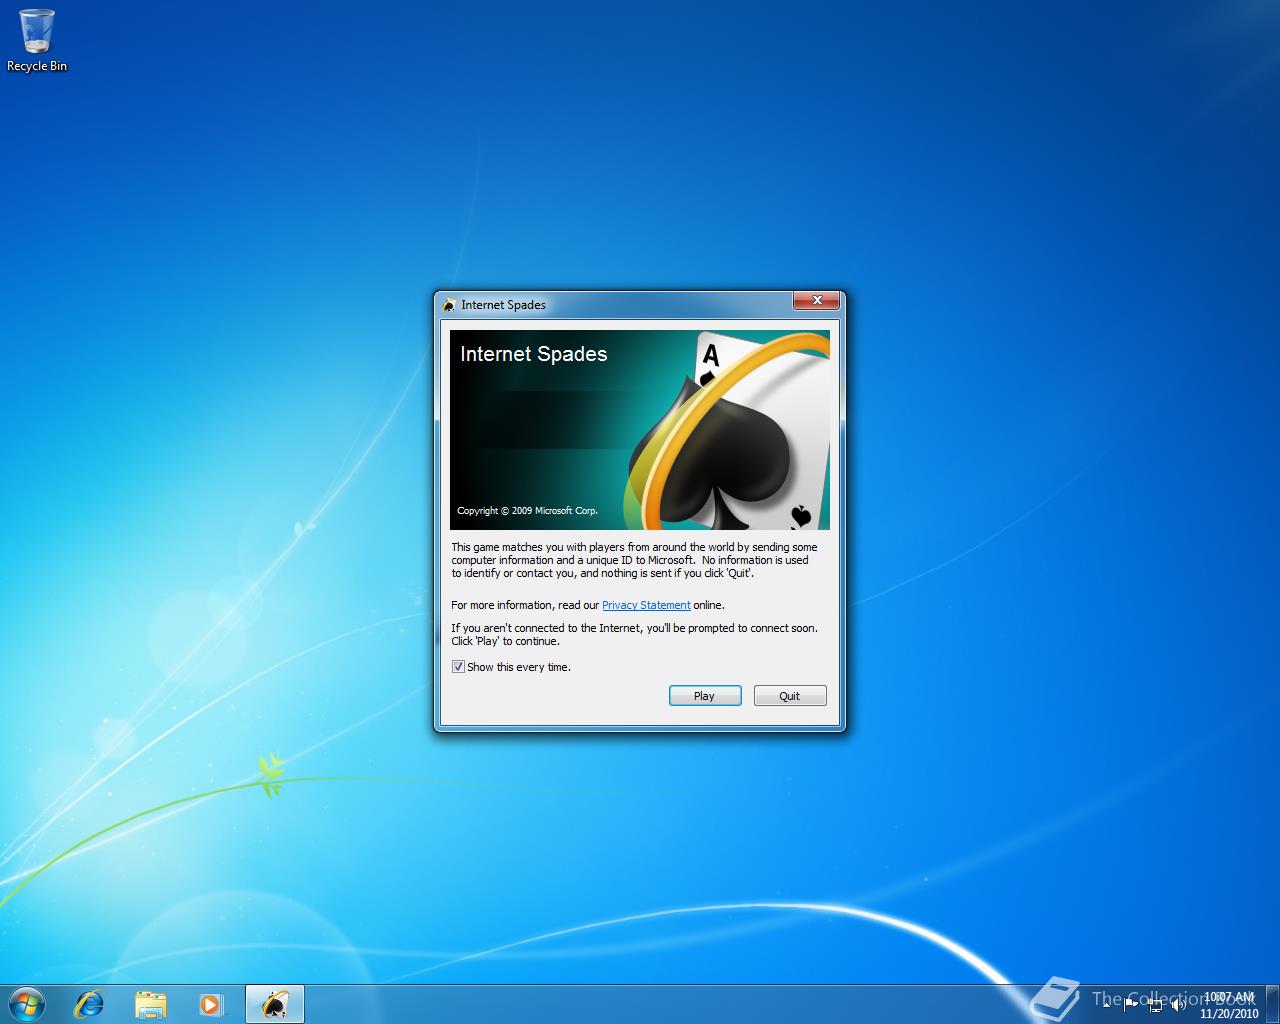1280x1024 pixels.
Task: Close the Internet Spades window
Action: tap(816, 300)
